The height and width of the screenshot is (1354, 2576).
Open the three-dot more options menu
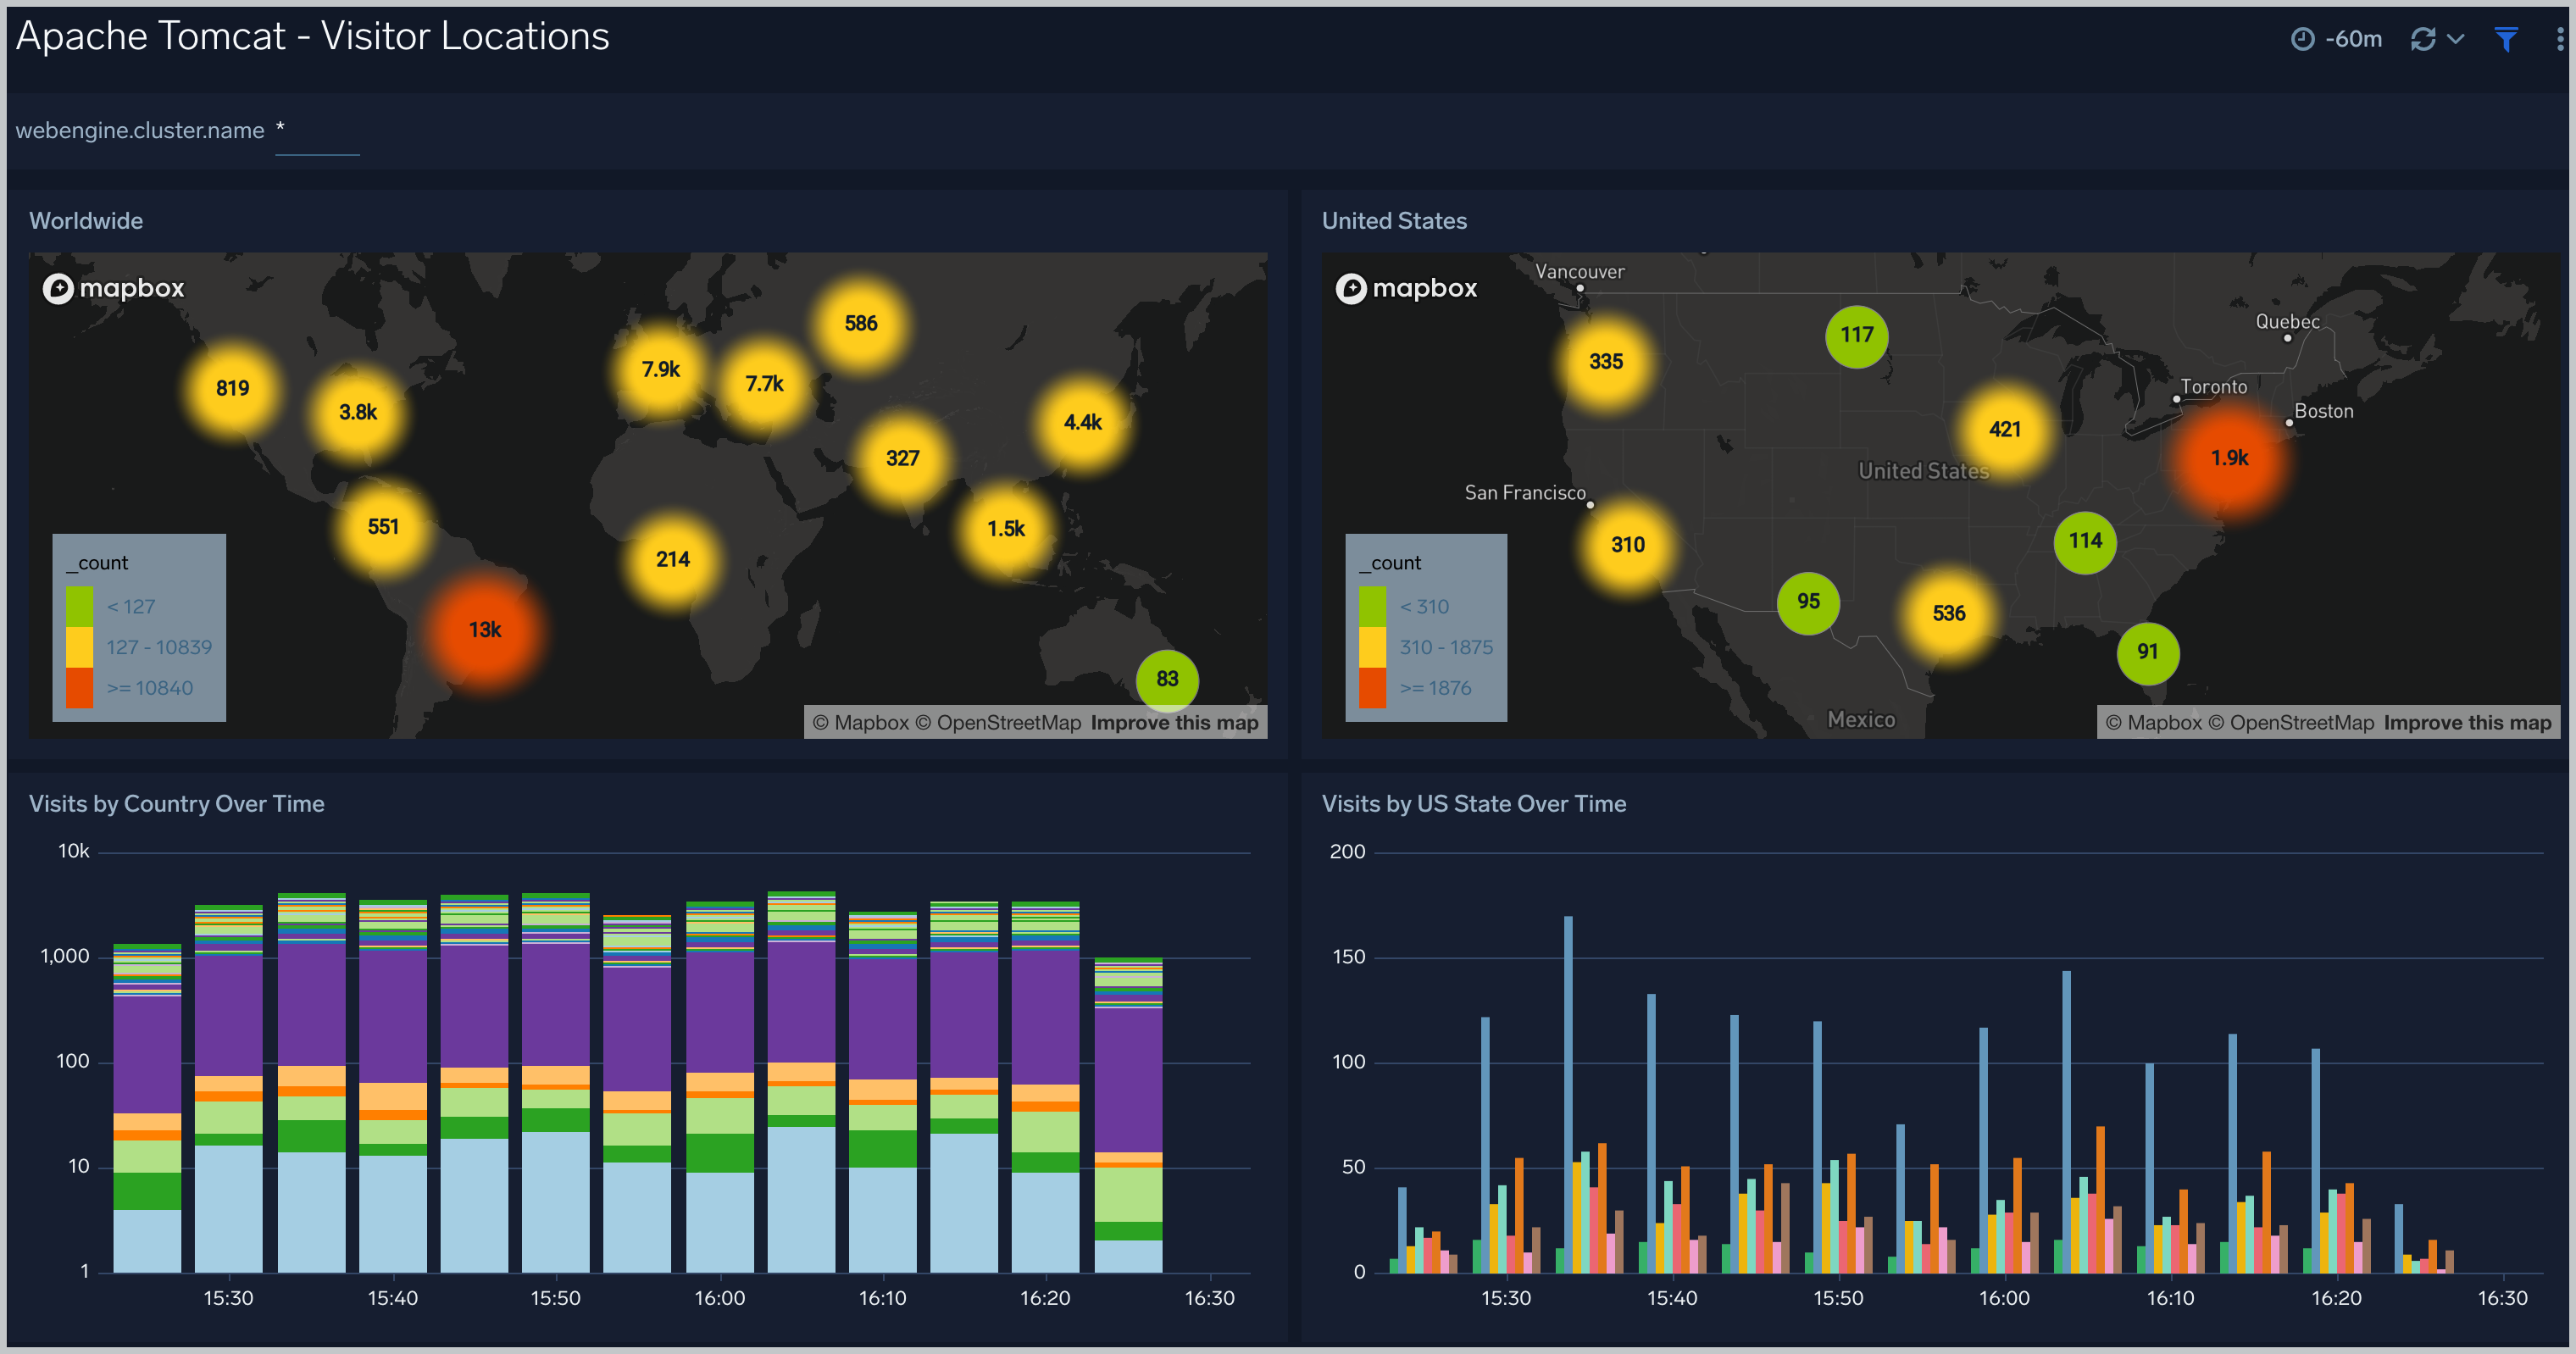[x=2559, y=39]
